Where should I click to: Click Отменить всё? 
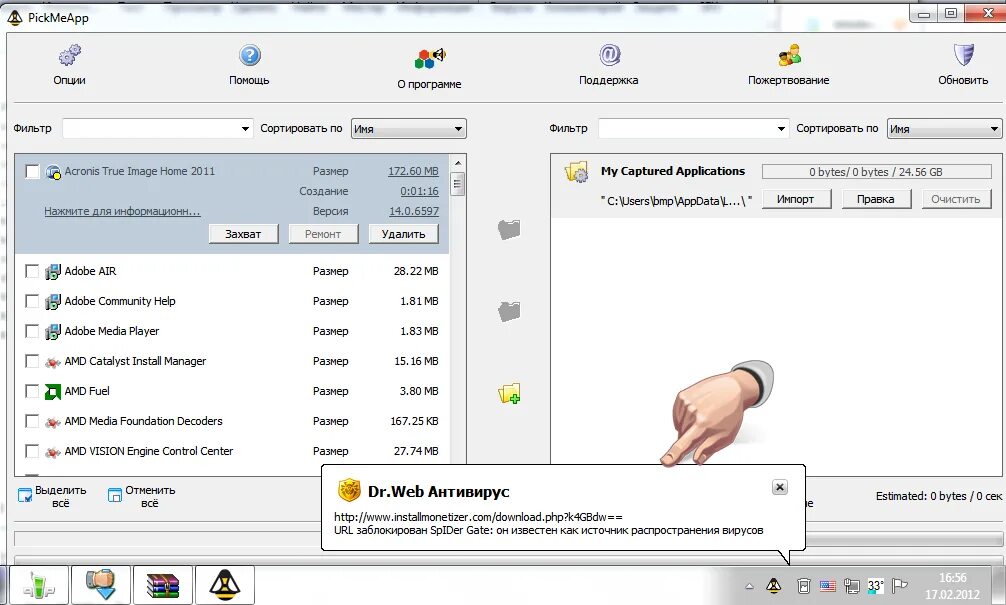[142, 497]
